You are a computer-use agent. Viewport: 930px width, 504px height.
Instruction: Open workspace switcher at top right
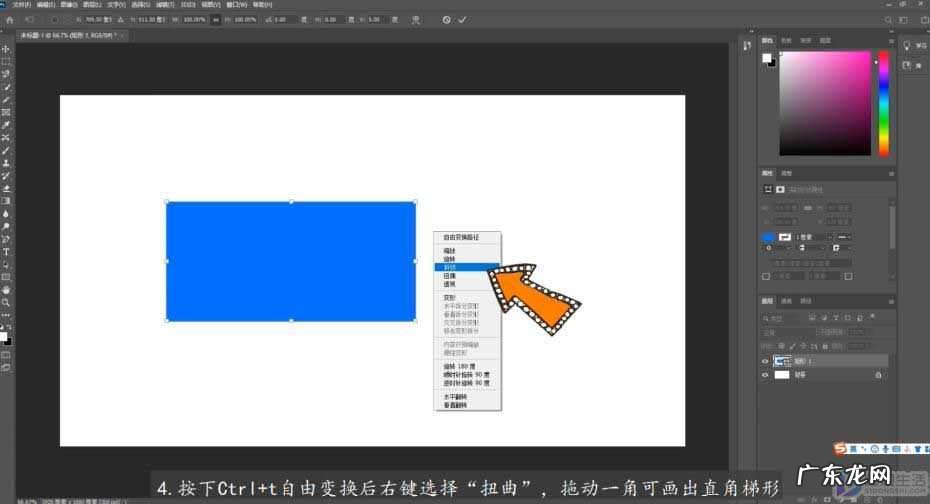[904, 20]
